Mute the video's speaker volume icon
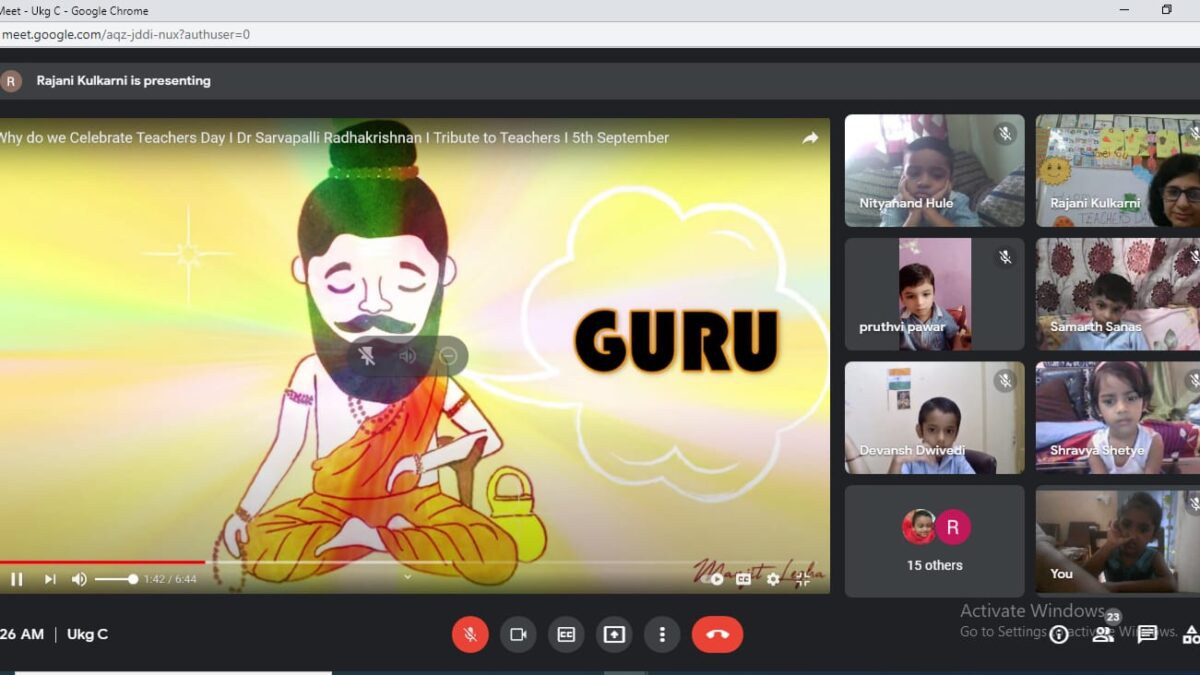The width and height of the screenshot is (1200, 675). tap(79, 579)
